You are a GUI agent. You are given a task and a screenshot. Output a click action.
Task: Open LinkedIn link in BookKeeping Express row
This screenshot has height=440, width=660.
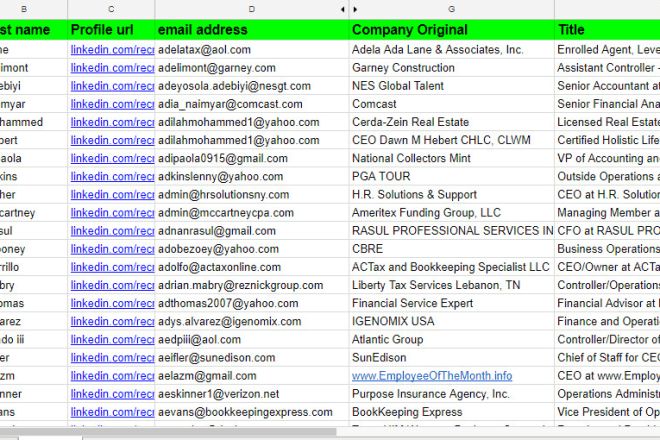(112, 412)
